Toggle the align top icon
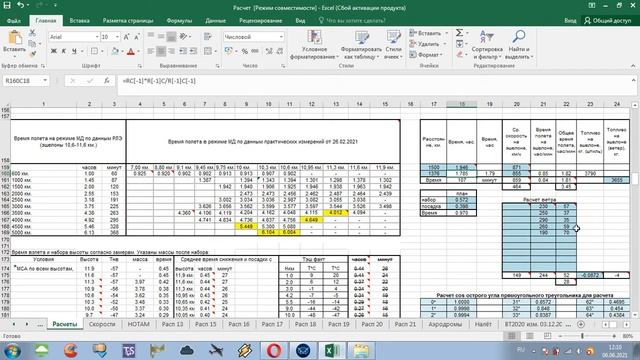Viewport: 640px width, 360px height. point(151,37)
